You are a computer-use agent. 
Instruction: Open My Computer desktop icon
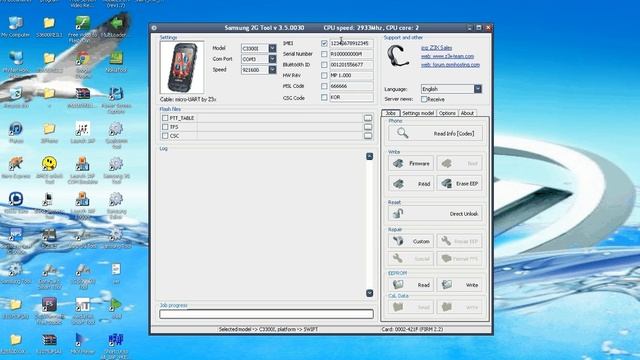(x=16, y=27)
